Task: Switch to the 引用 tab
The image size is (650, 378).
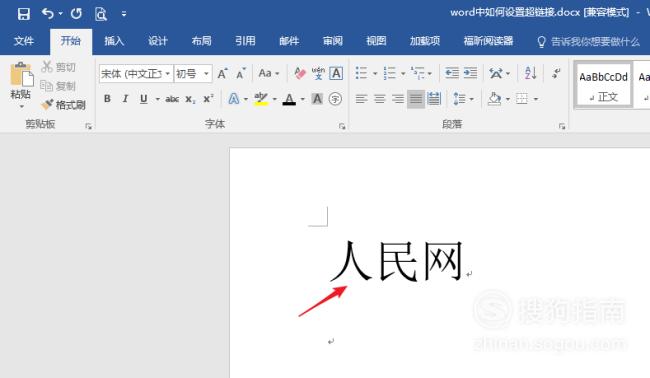Action: pyautogui.click(x=245, y=41)
